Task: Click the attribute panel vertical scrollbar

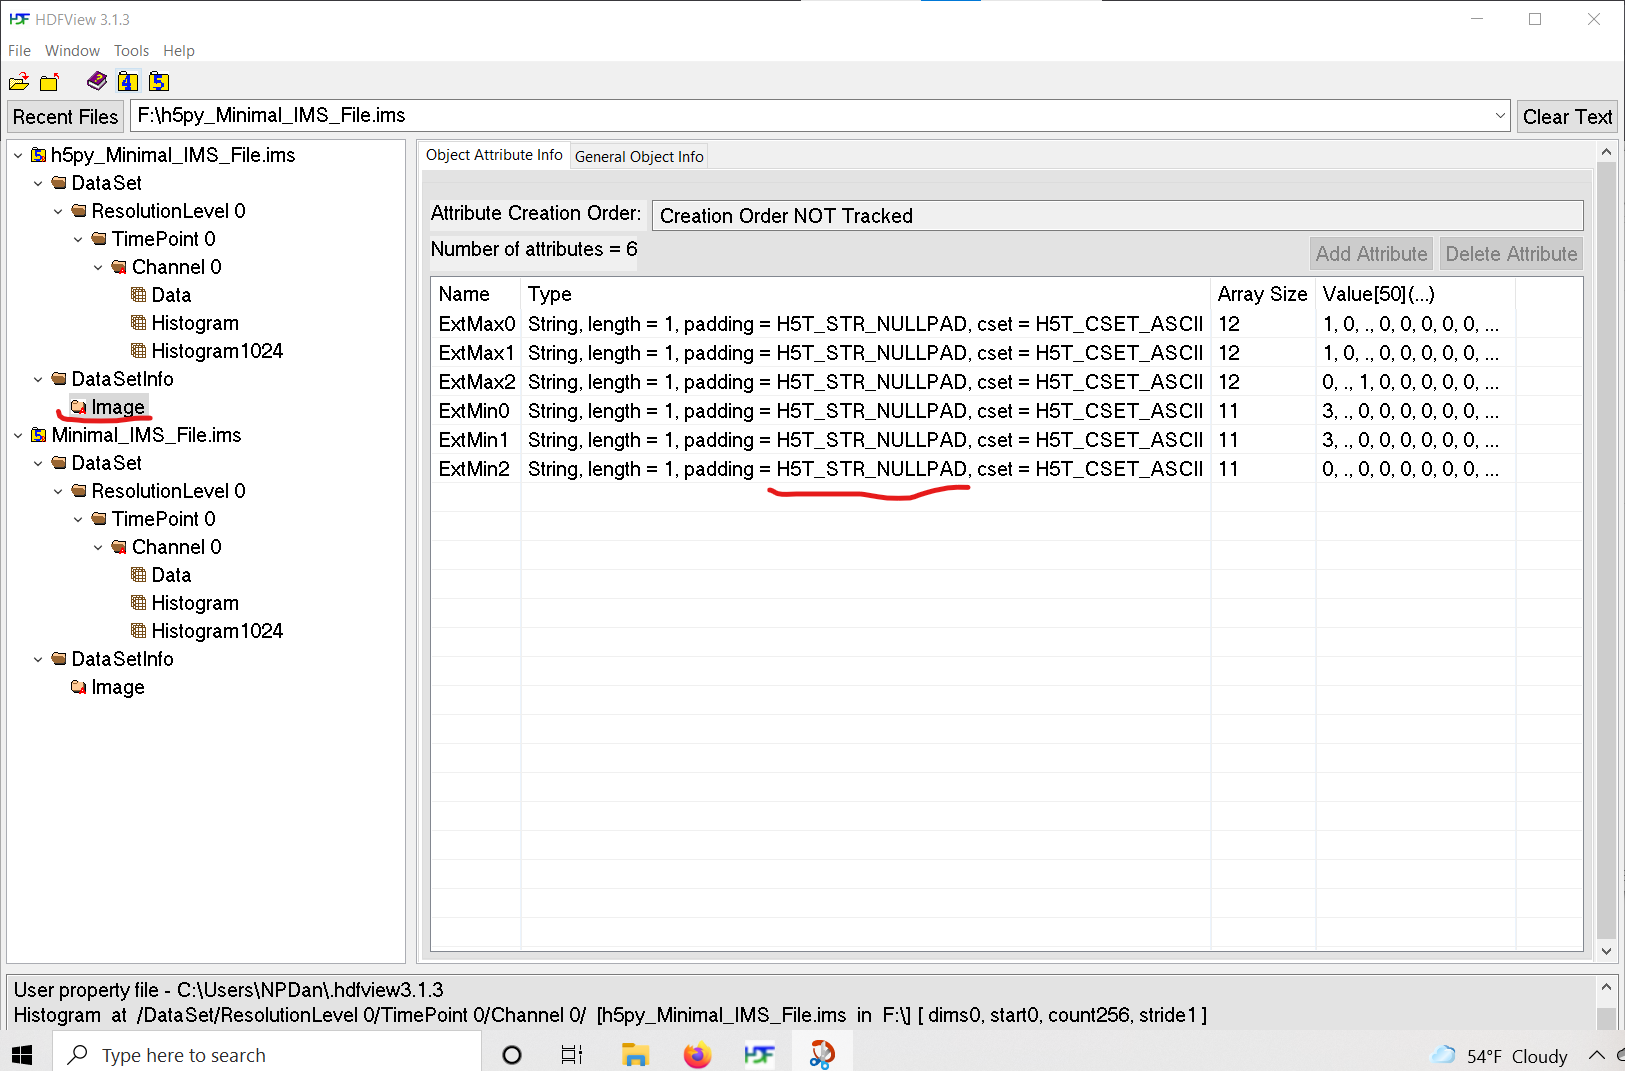Action: tap(1606, 552)
